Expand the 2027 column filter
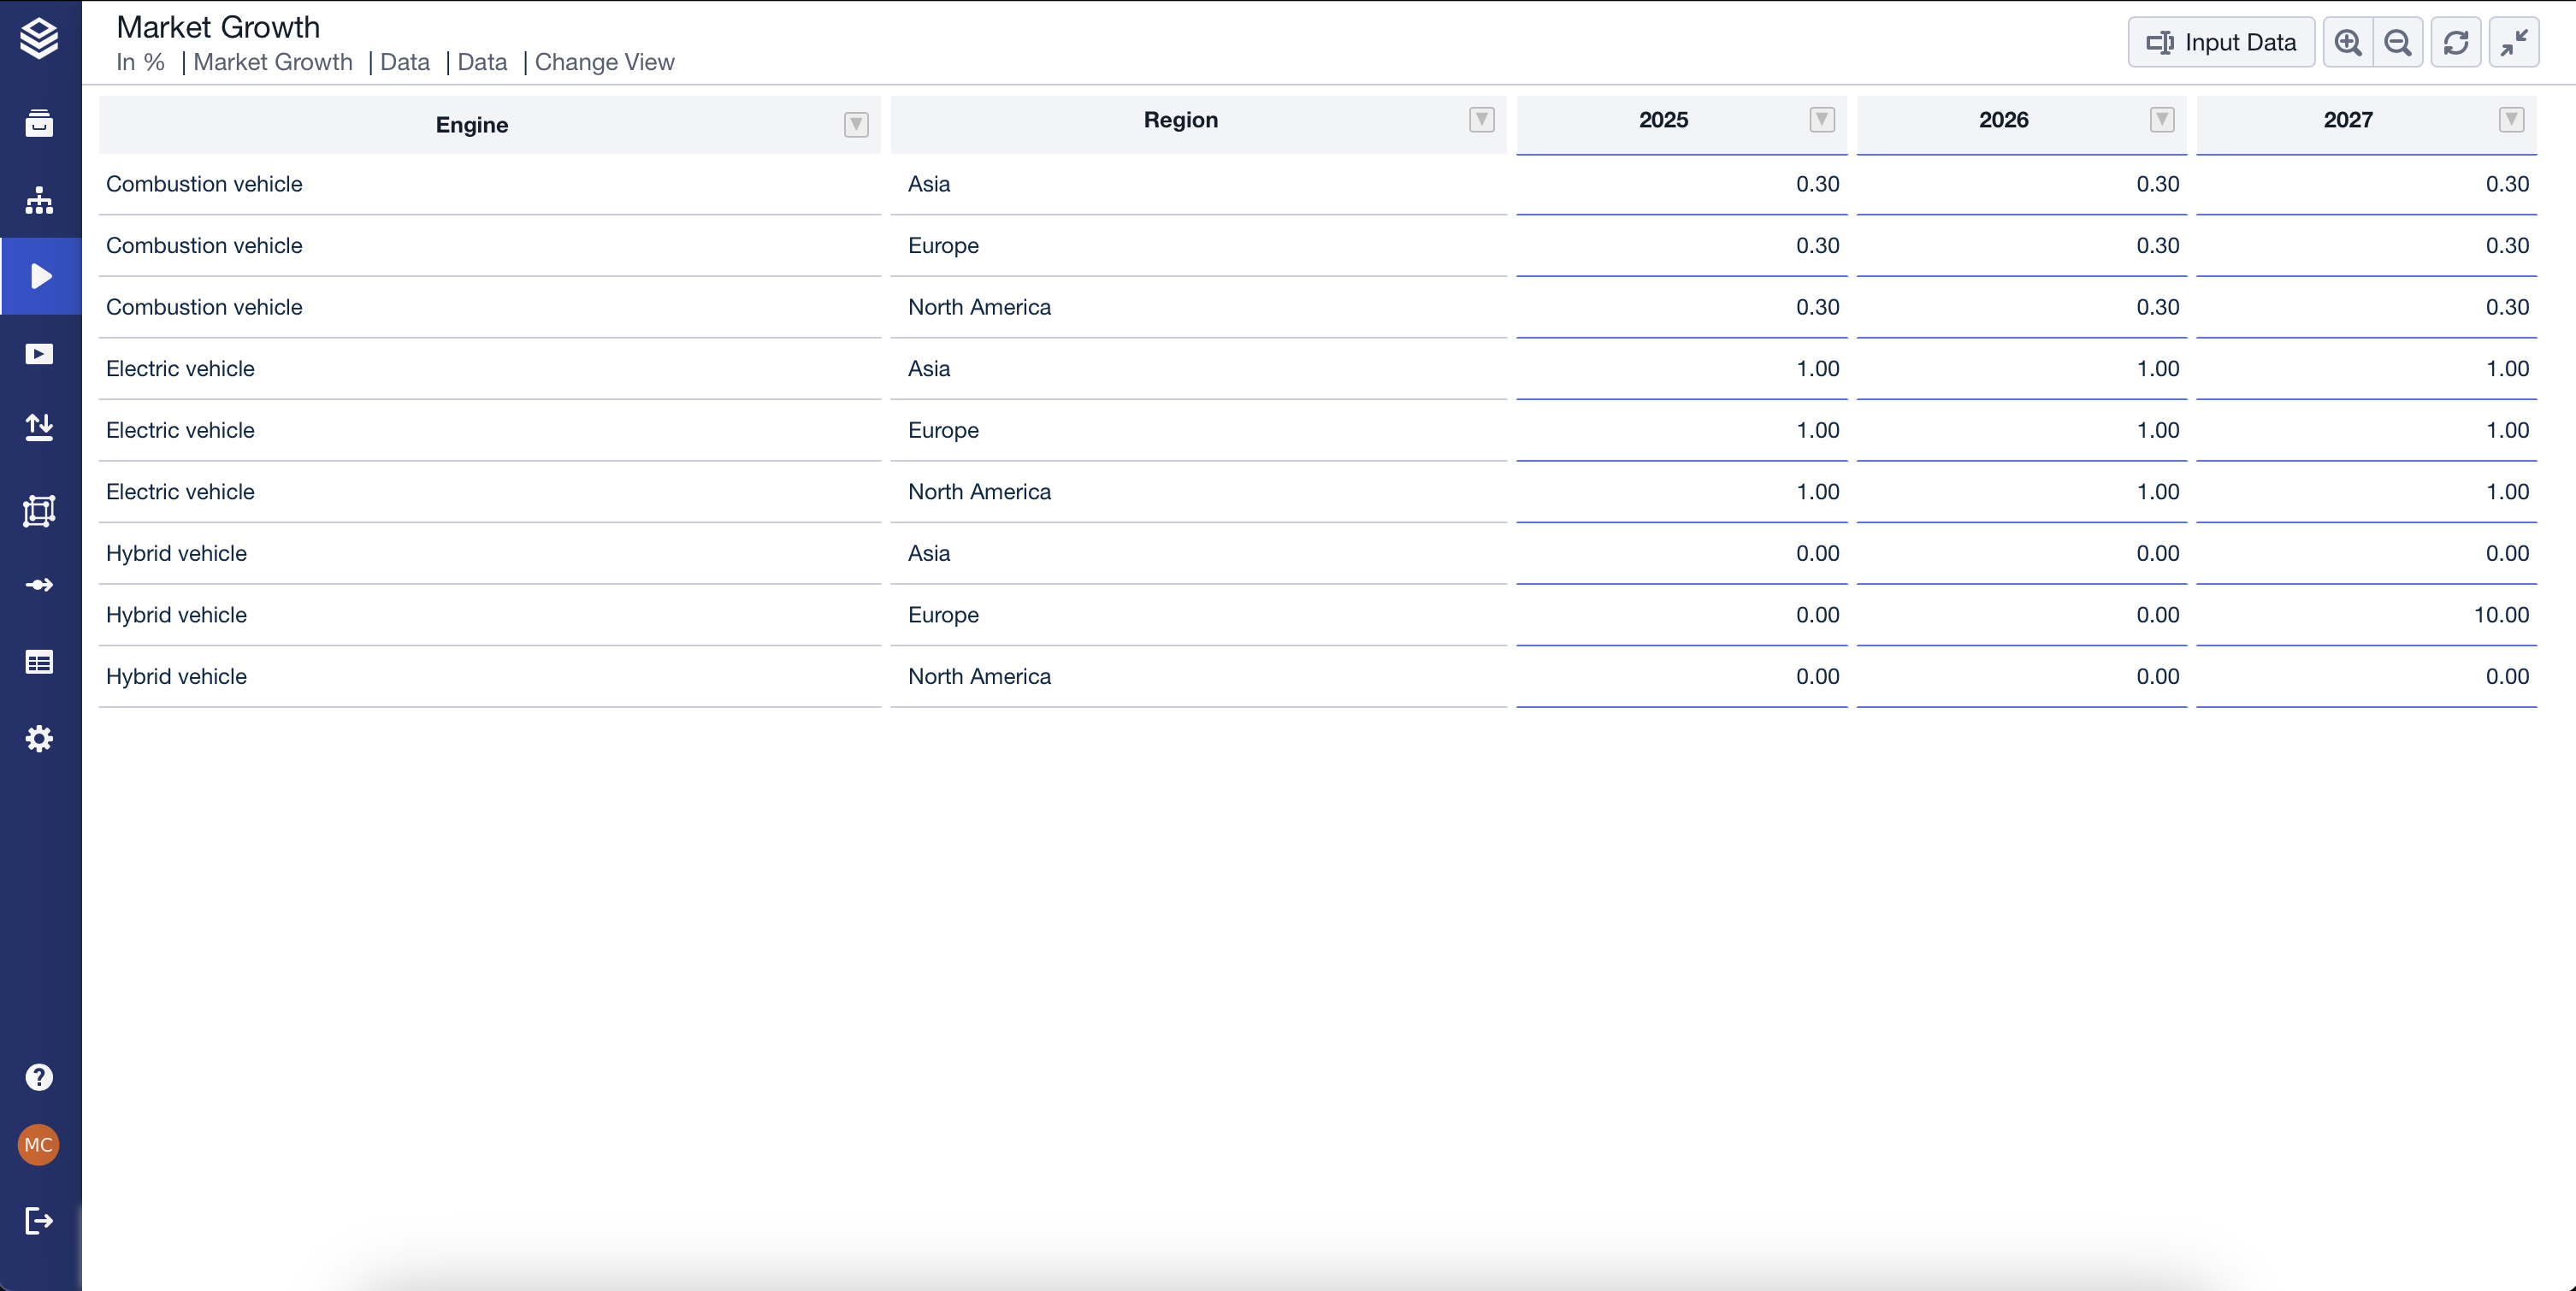The height and width of the screenshot is (1291, 2576). (2511, 120)
